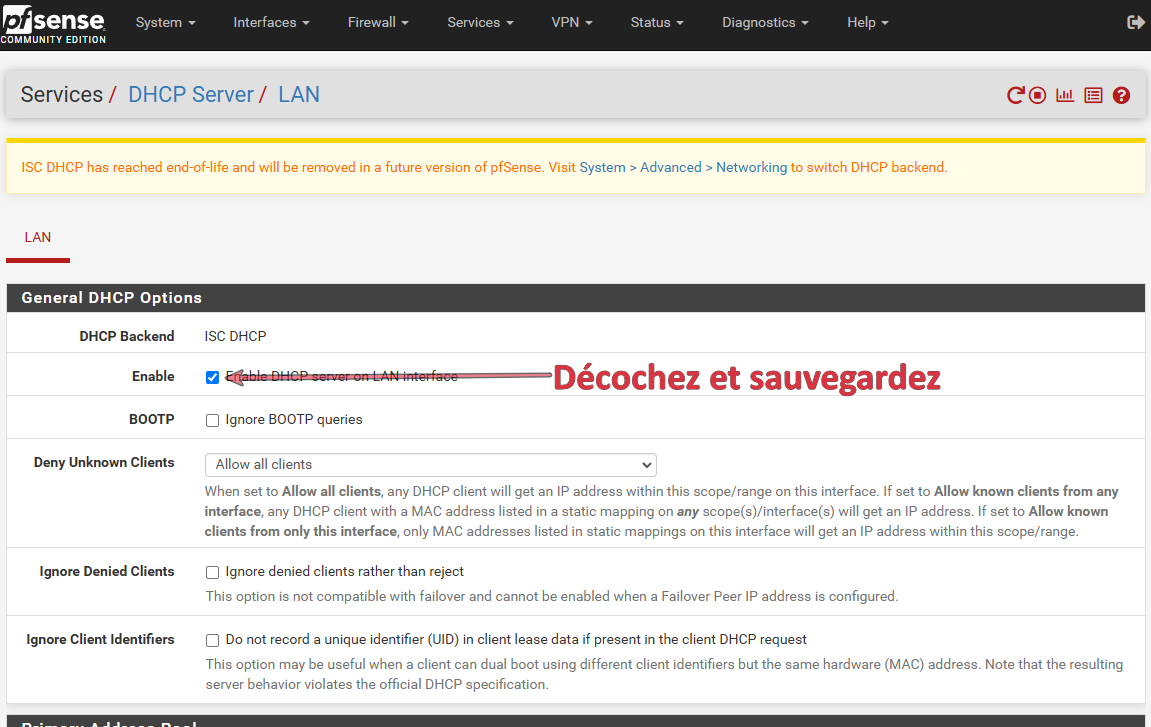Select the LAN tab

point(38,238)
